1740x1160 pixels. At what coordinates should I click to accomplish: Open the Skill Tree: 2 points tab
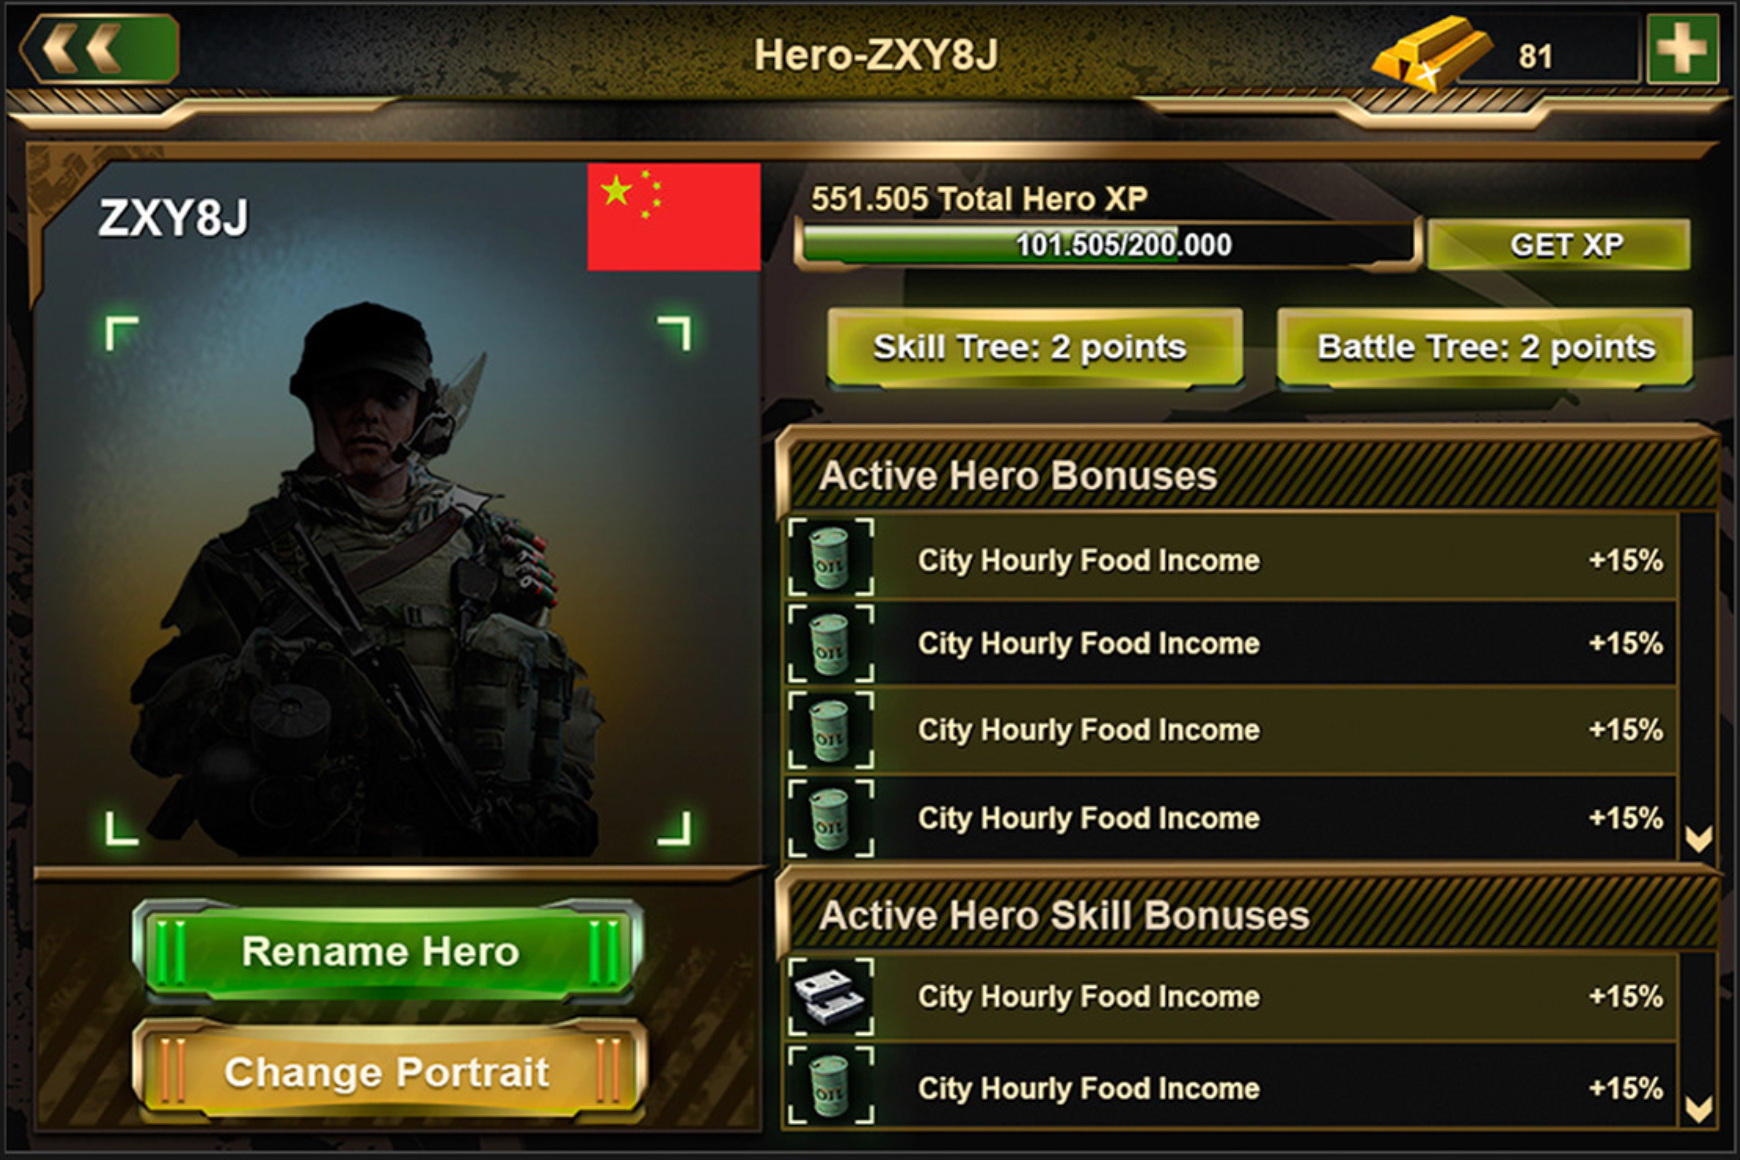pos(1035,347)
